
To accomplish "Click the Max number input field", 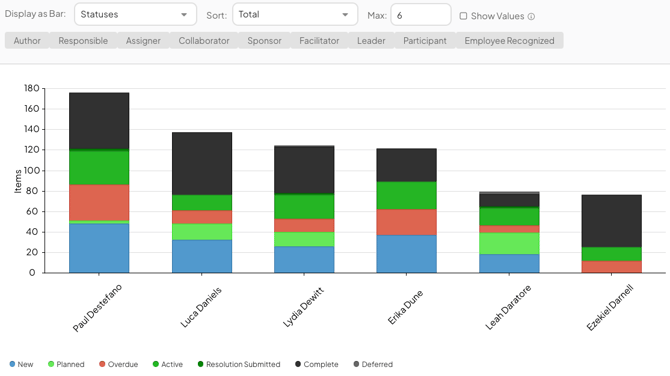I will coord(421,15).
